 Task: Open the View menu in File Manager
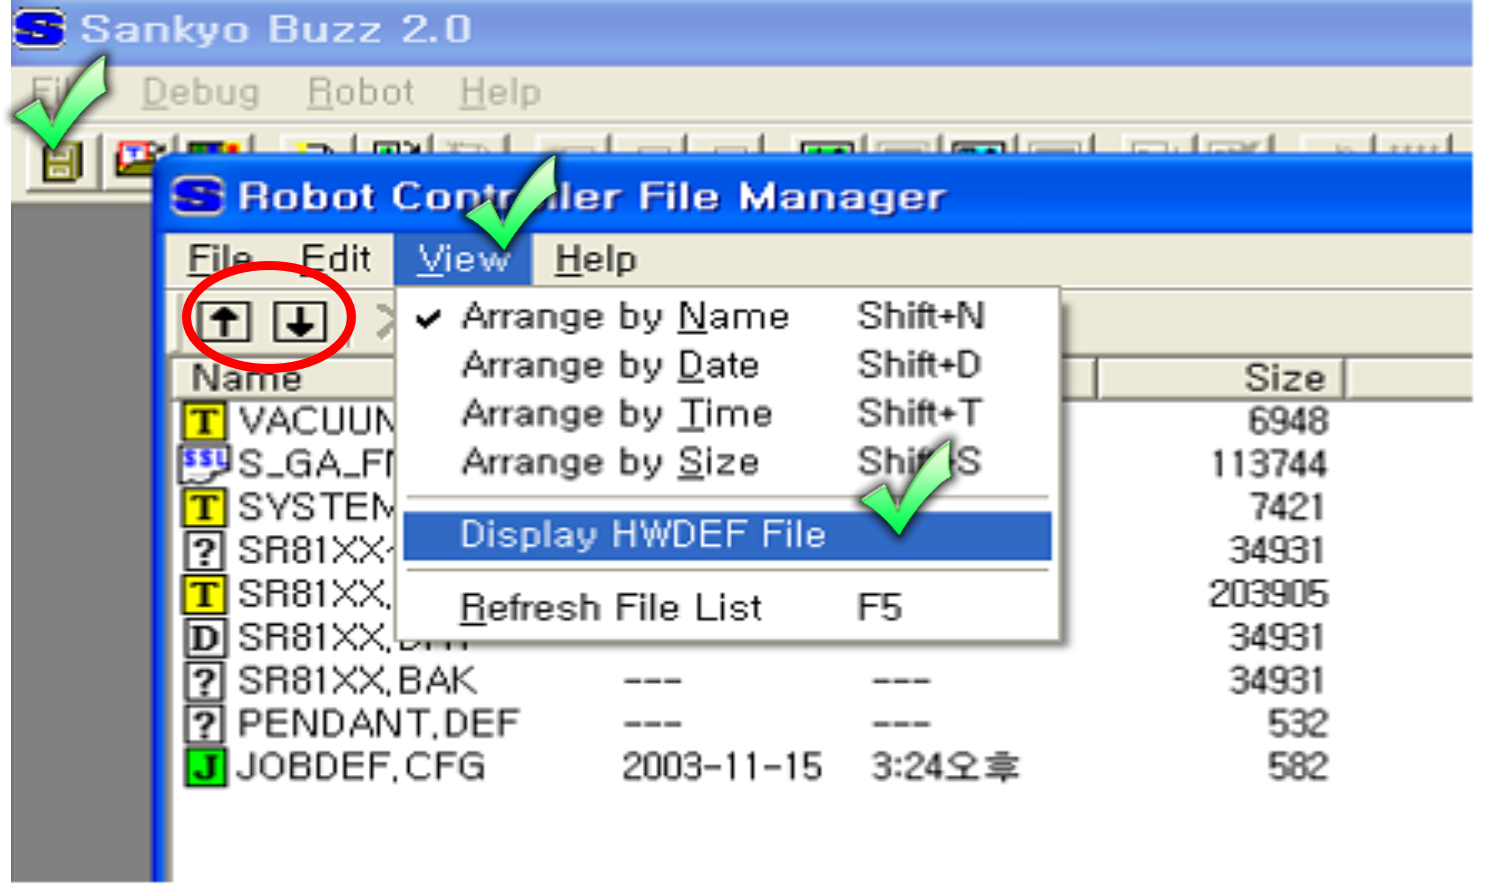coord(463,260)
